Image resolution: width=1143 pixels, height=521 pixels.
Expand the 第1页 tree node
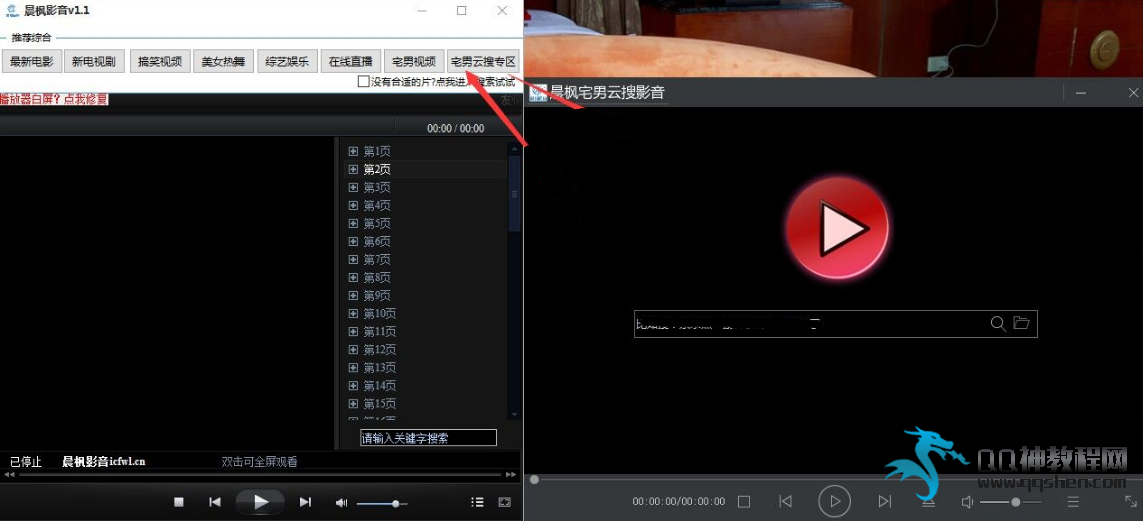tap(354, 152)
